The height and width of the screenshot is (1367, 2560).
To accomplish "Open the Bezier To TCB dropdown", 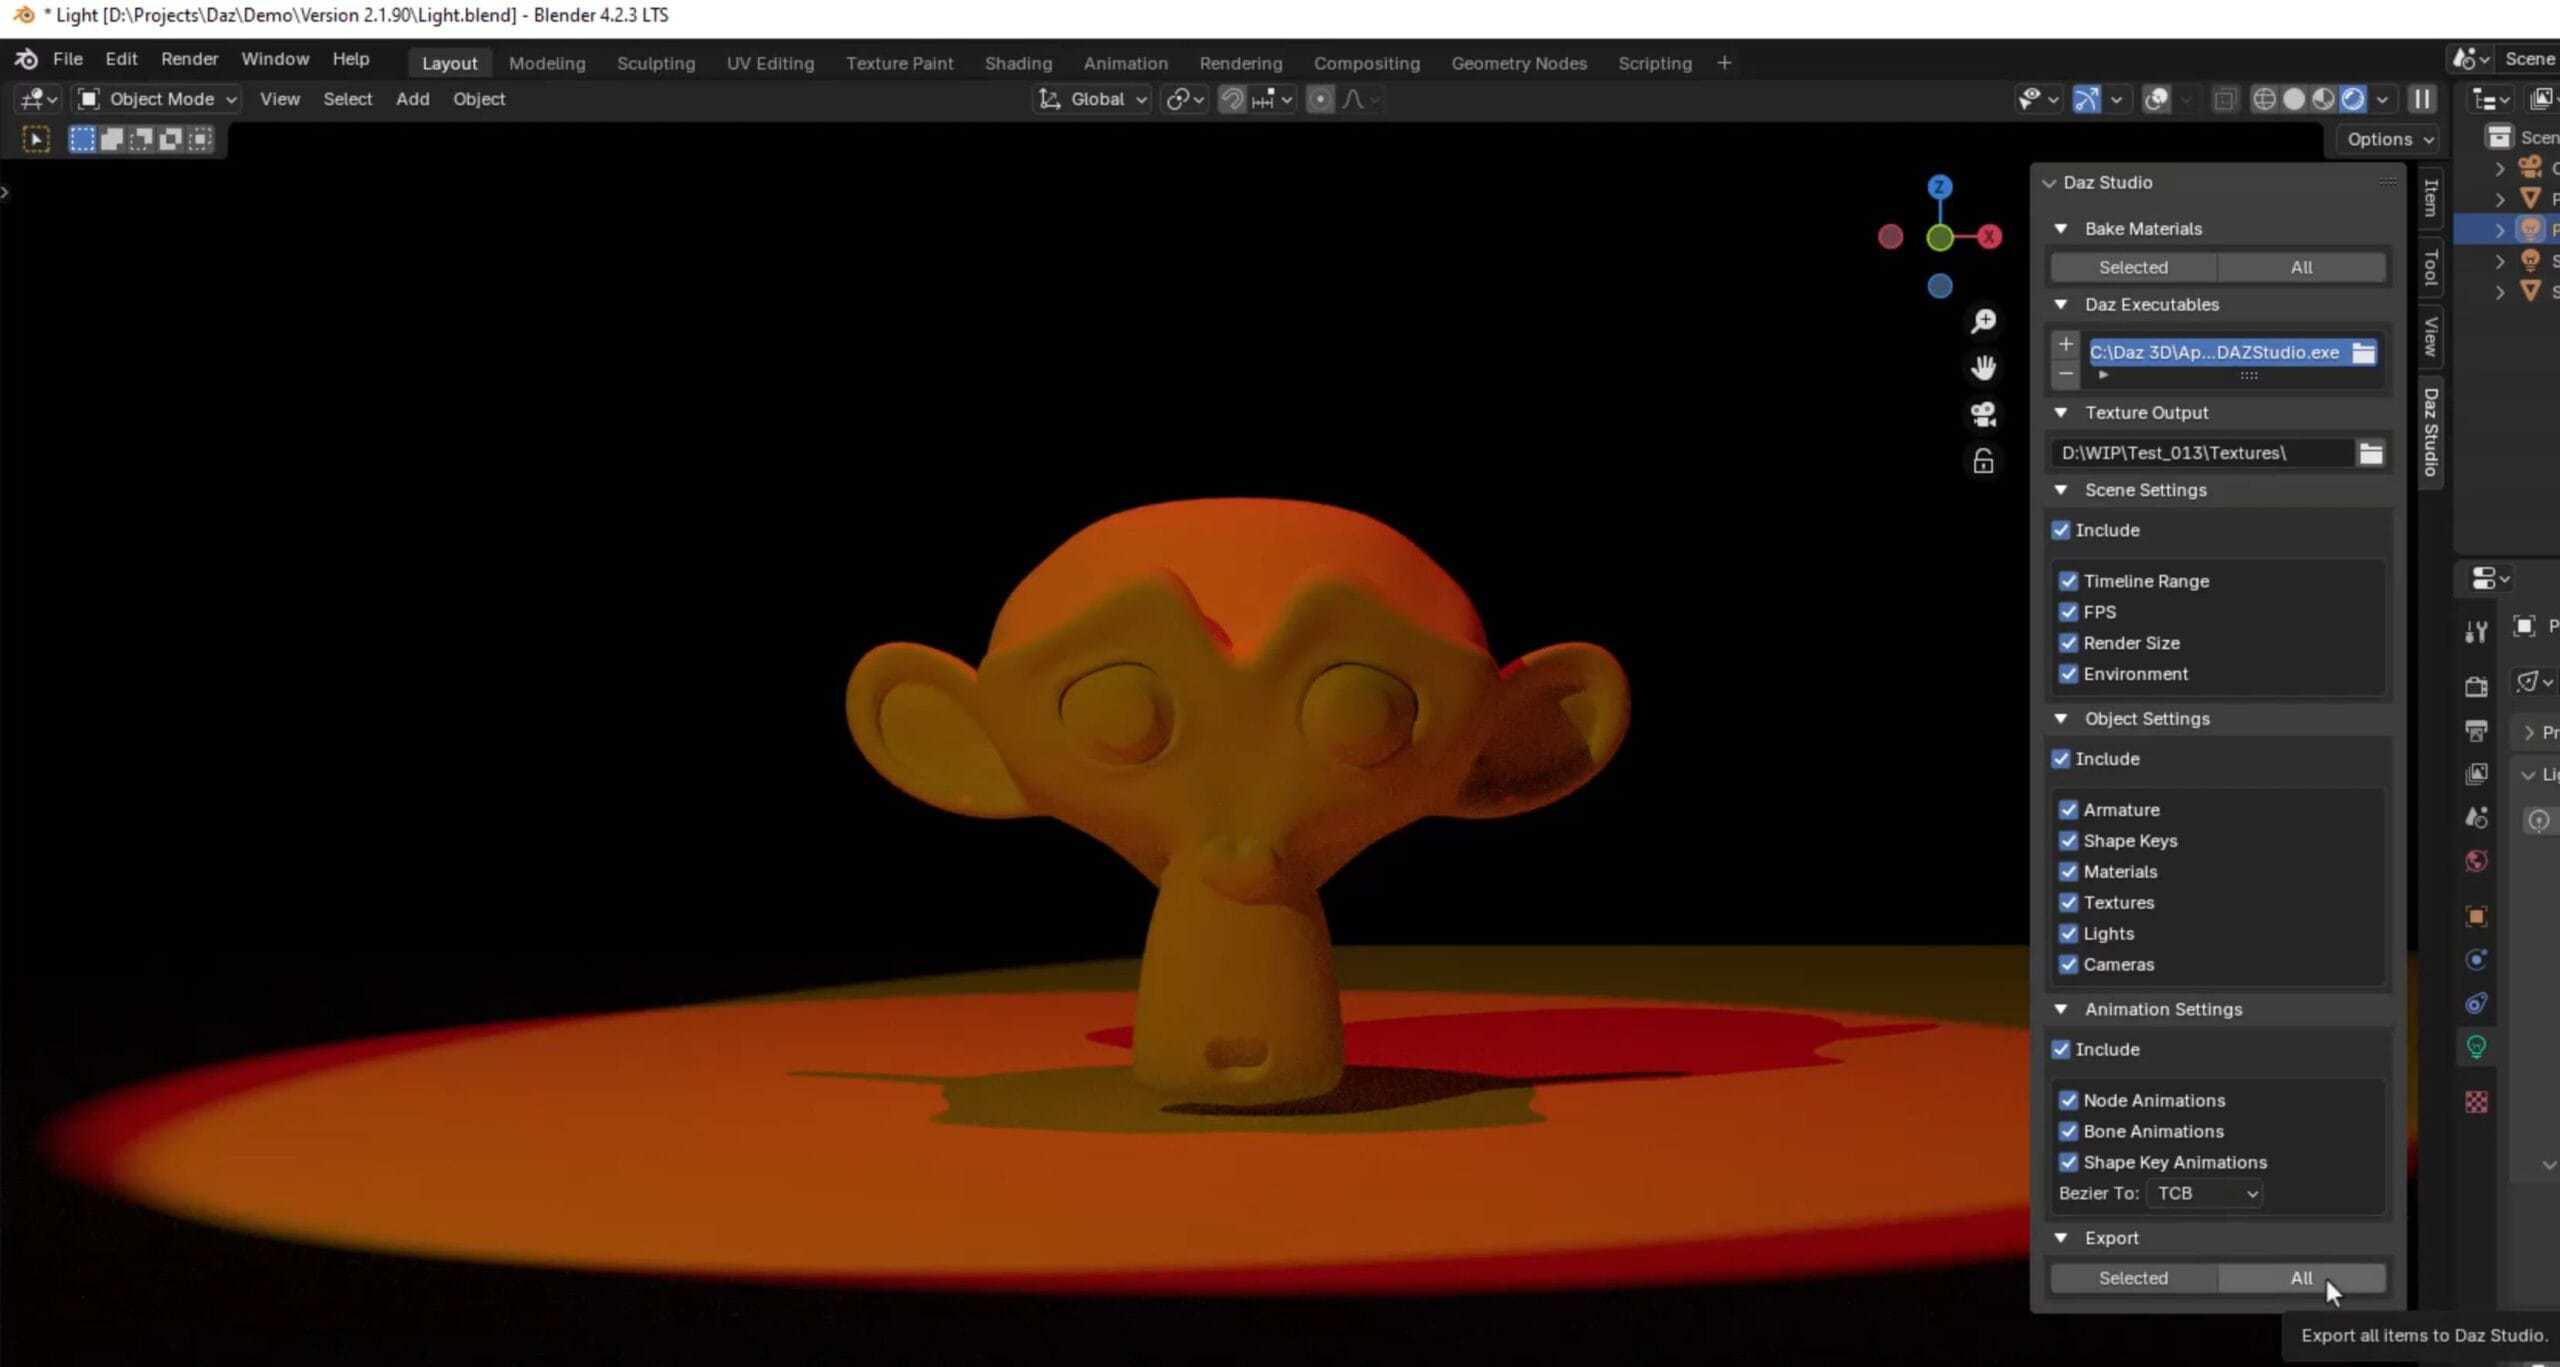I will [x=2205, y=1193].
